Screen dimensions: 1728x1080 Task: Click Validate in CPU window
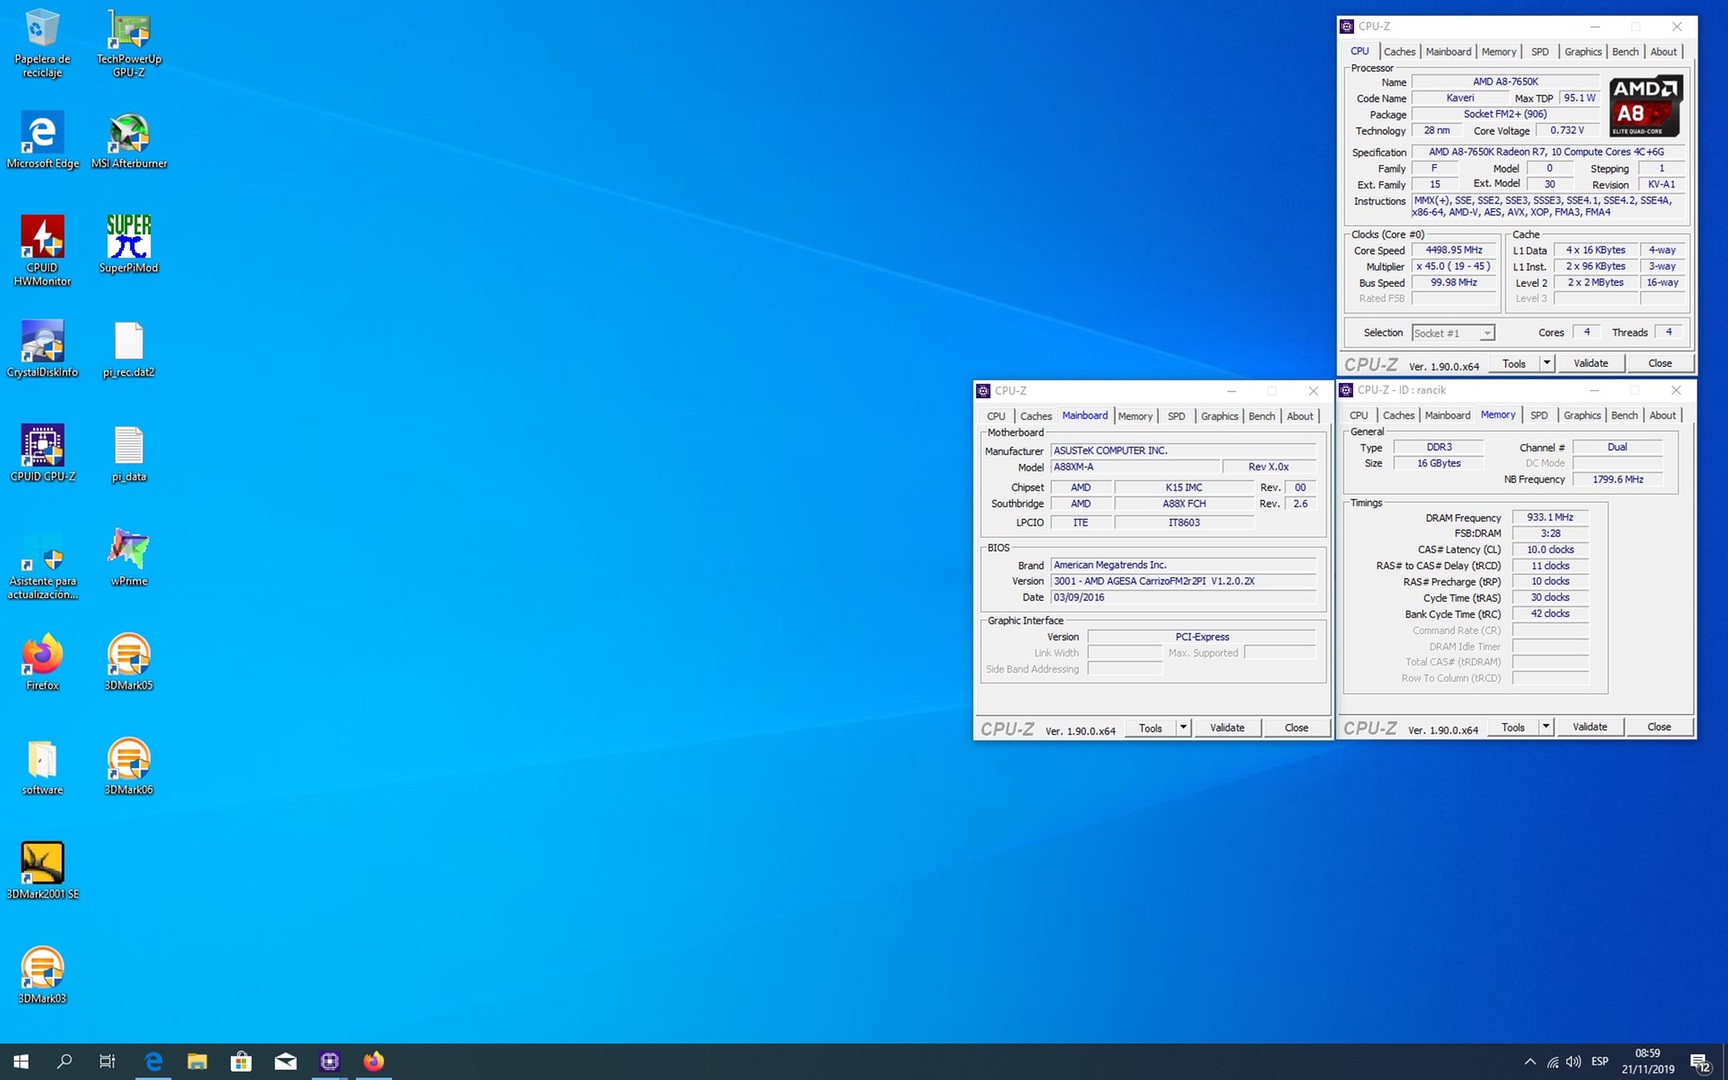(x=1590, y=363)
